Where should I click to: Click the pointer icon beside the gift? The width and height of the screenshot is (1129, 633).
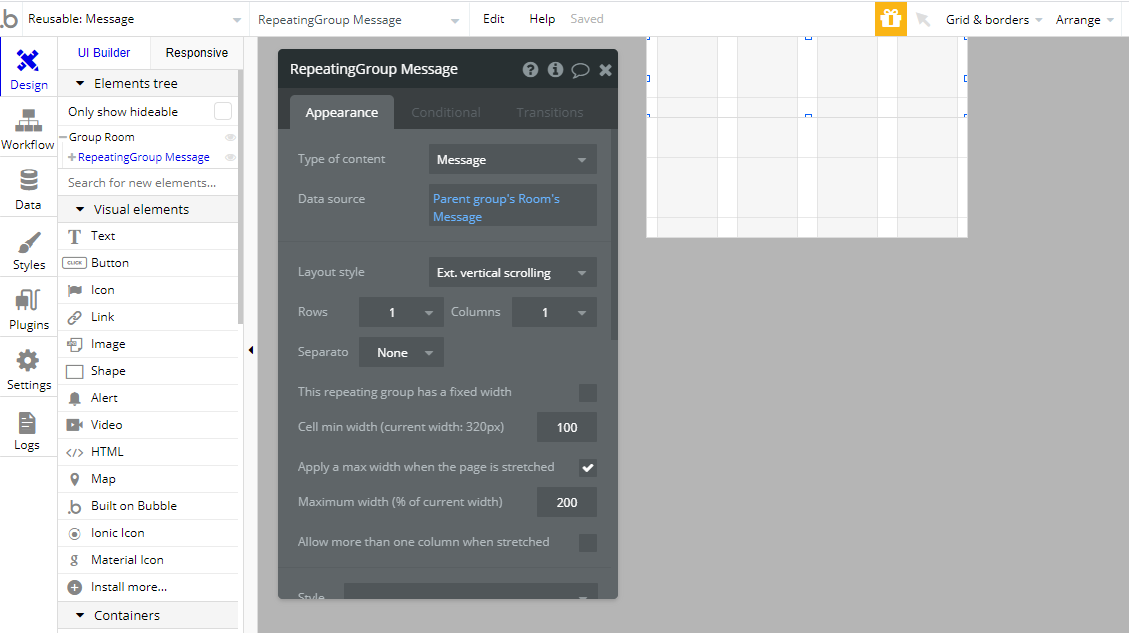click(922, 19)
